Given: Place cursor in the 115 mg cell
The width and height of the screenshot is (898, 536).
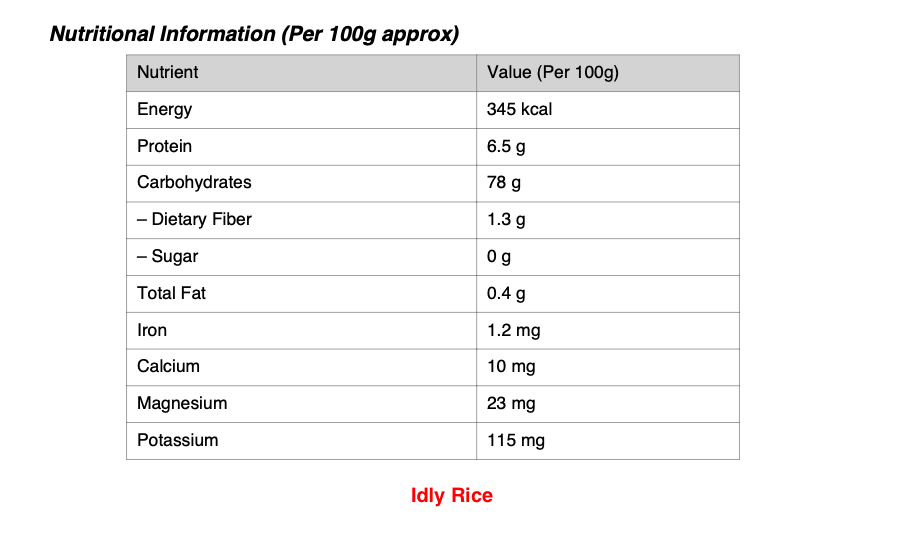Looking at the screenshot, I should pos(515,440).
